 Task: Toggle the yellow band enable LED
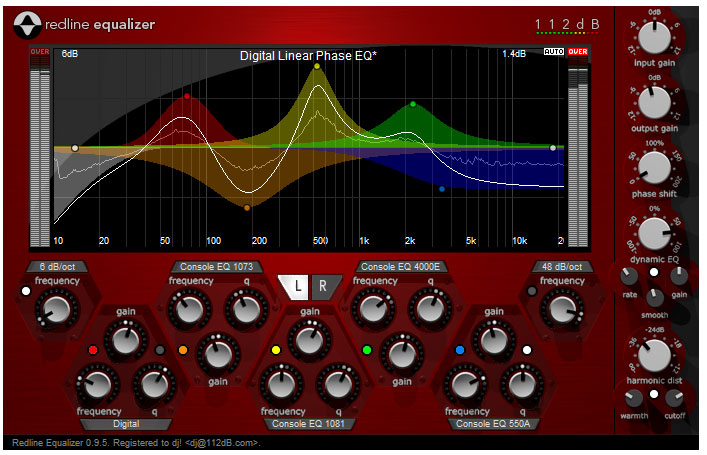[276, 350]
